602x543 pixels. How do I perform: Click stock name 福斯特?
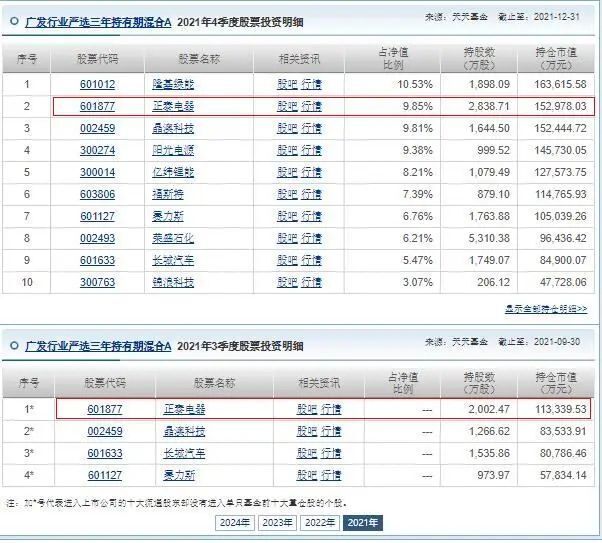tap(168, 194)
